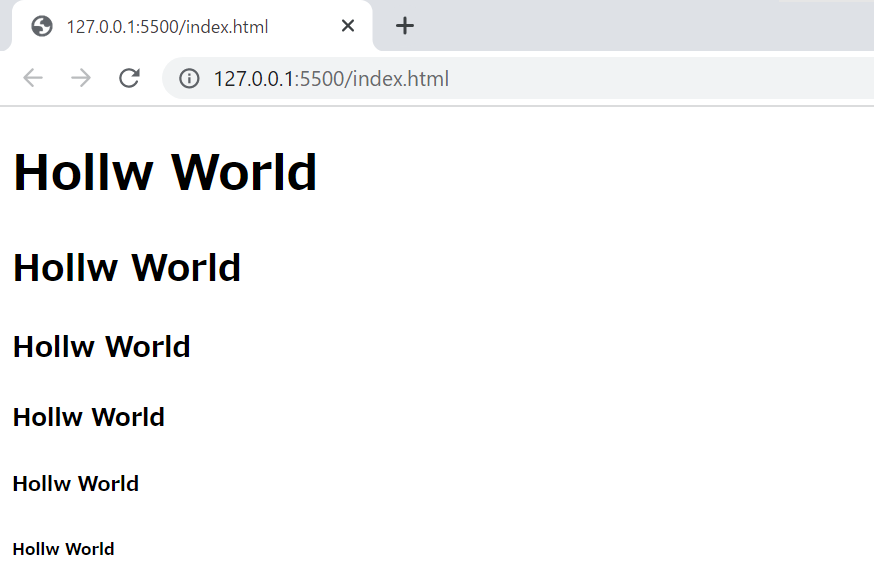Click the second-largest Hollw World heading
Image resolution: width=874 pixels, height=583 pixels.
click(x=127, y=268)
